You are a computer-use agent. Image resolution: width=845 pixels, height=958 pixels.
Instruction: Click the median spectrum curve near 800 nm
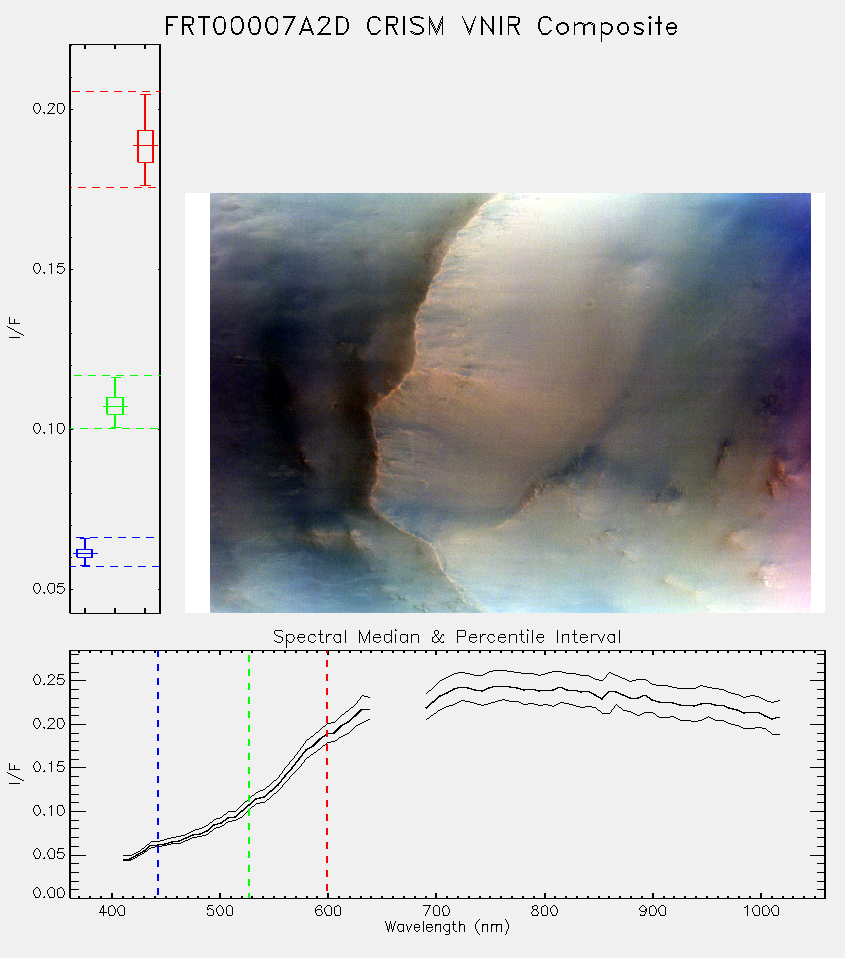click(x=544, y=690)
